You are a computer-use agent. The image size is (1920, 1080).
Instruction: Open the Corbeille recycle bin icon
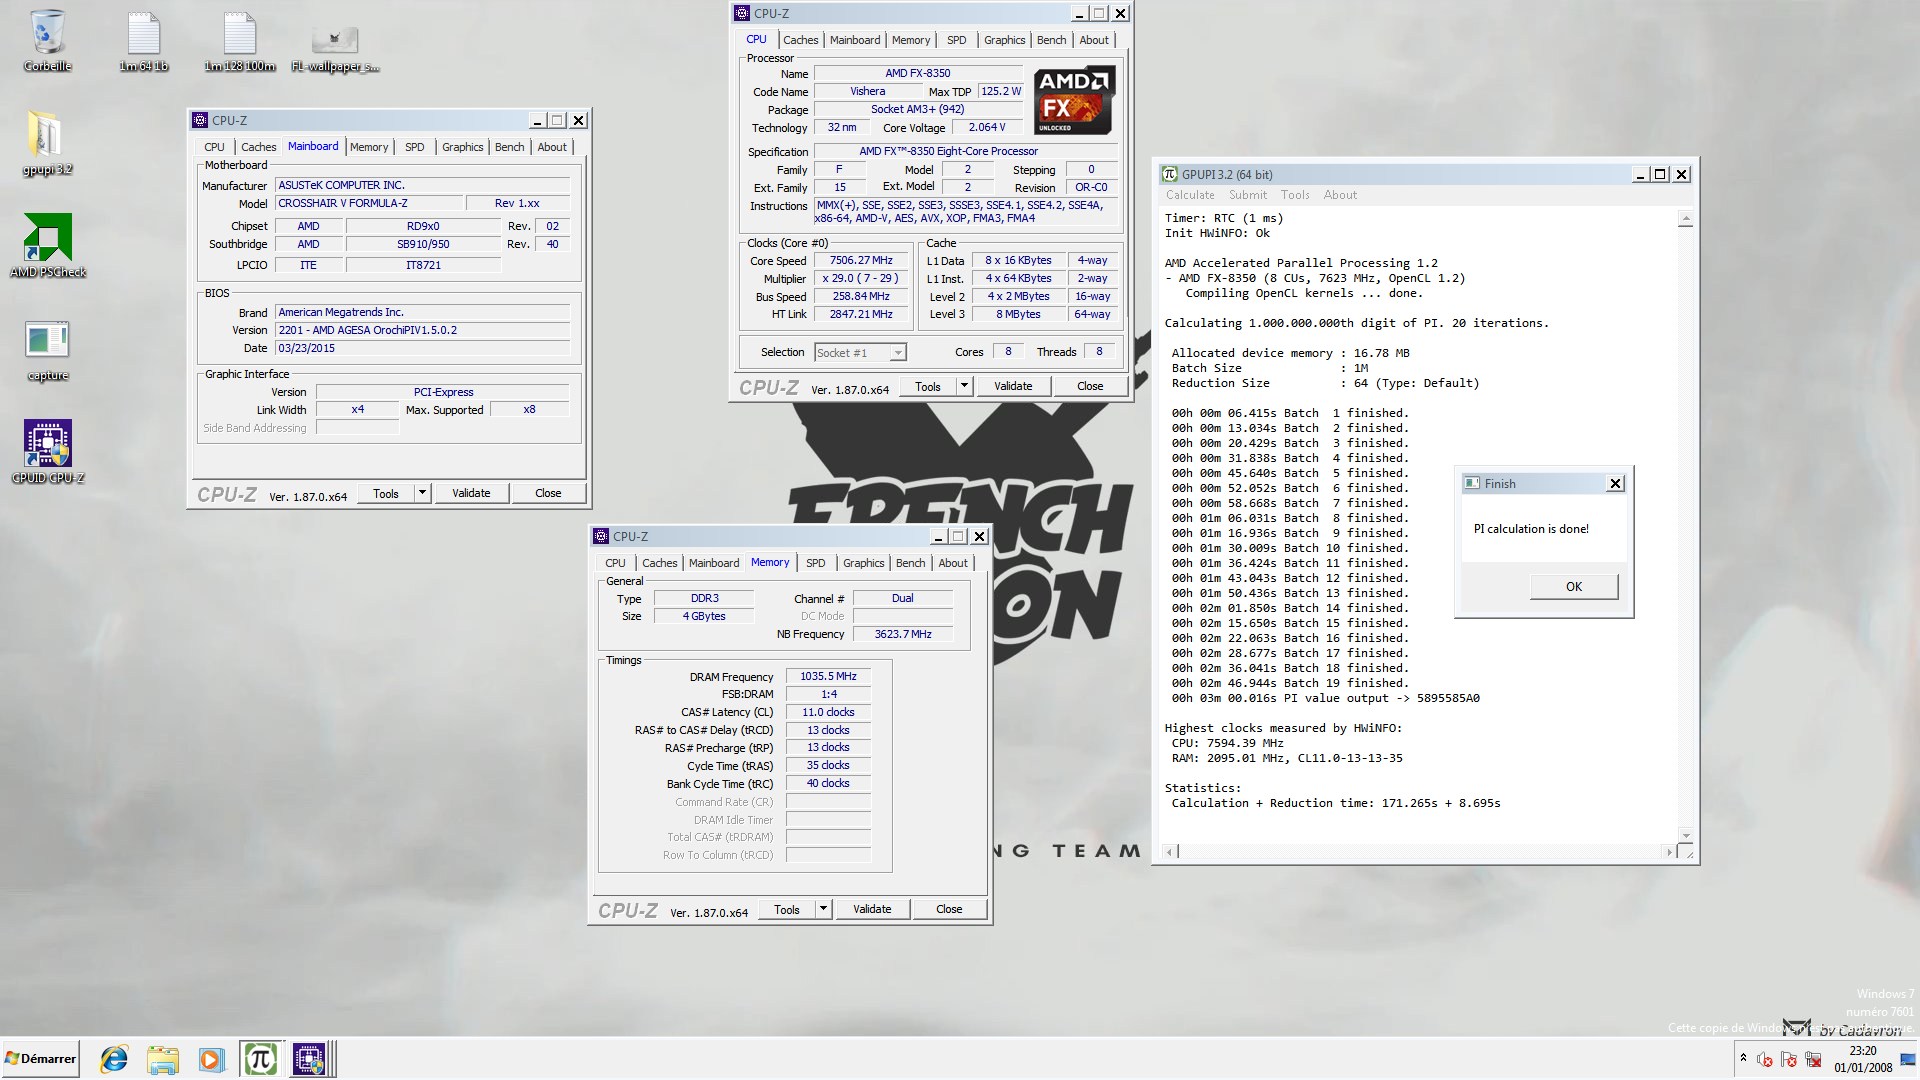click(x=47, y=40)
